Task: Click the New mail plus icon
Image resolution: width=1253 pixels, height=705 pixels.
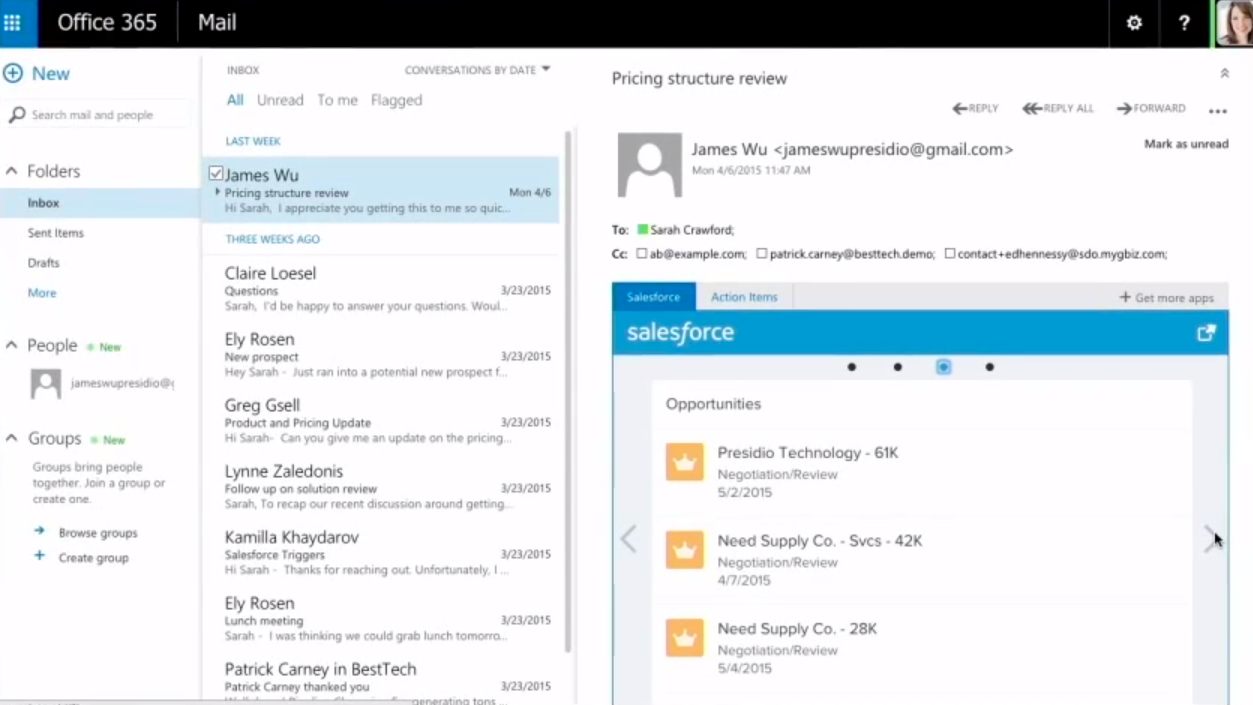Action: [x=13, y=73]
